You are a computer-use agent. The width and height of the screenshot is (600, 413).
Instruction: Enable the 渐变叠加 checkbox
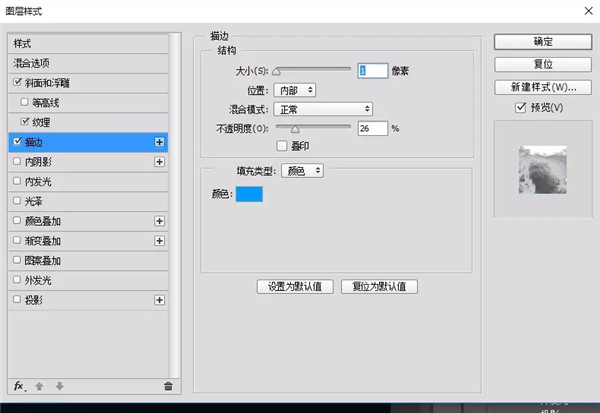pyautogui.click(x=17, y=240)
